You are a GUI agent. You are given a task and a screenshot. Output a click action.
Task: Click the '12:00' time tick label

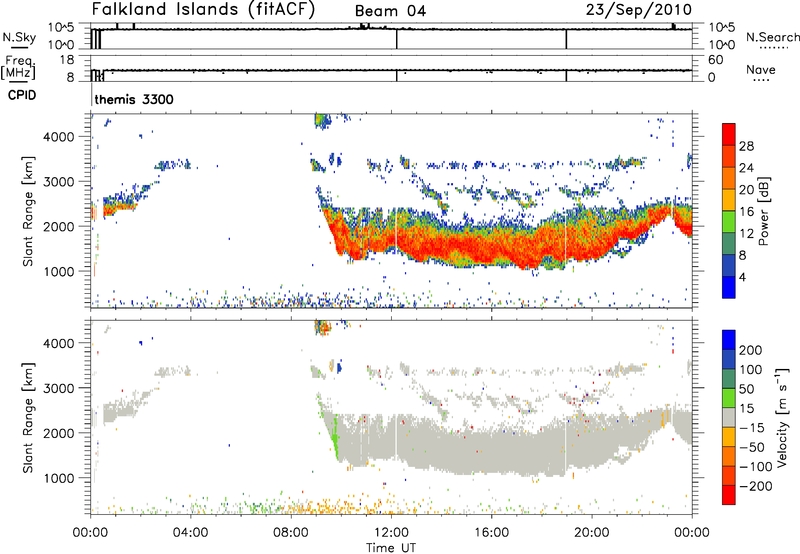(391, 533)
